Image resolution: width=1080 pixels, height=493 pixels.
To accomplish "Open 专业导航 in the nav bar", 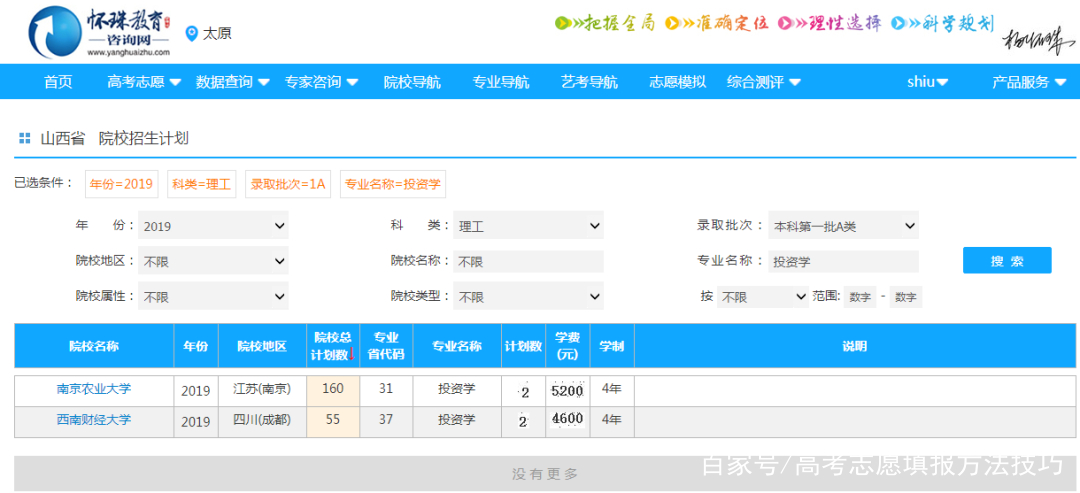I will 501,82.
